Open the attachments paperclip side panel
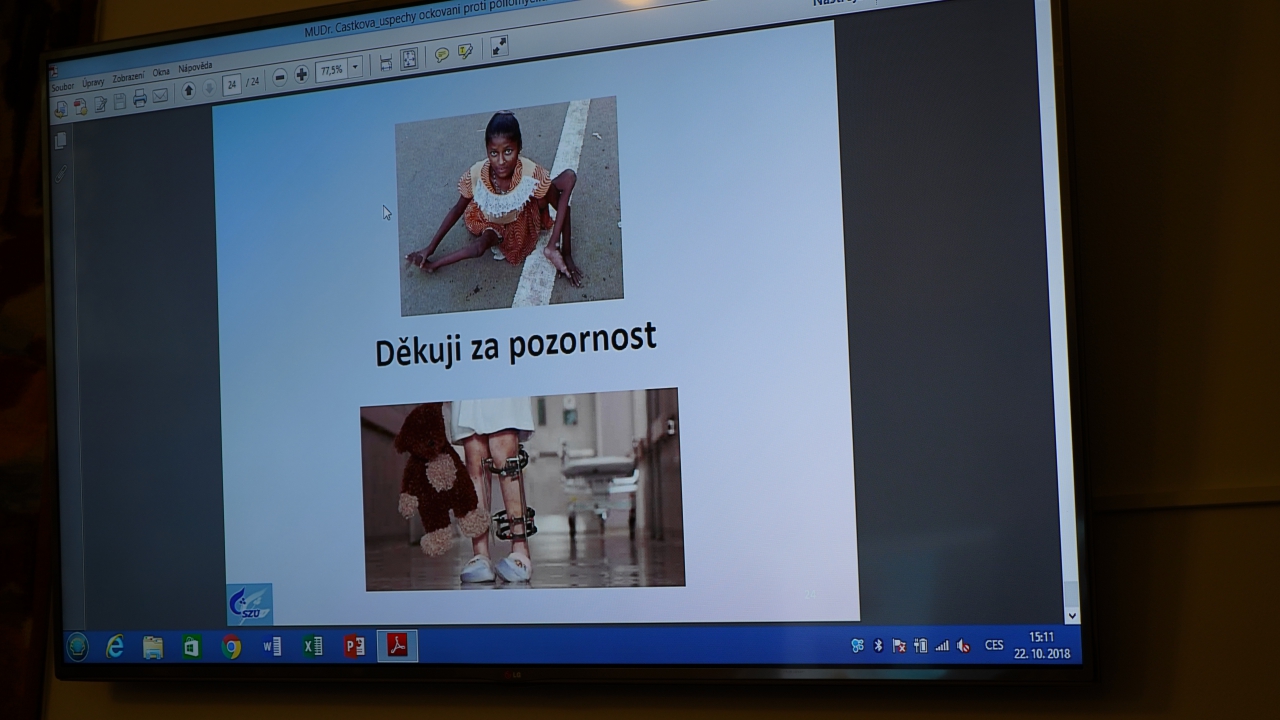This screenshot has width=1280, height=720. click(x=61, y=172)
